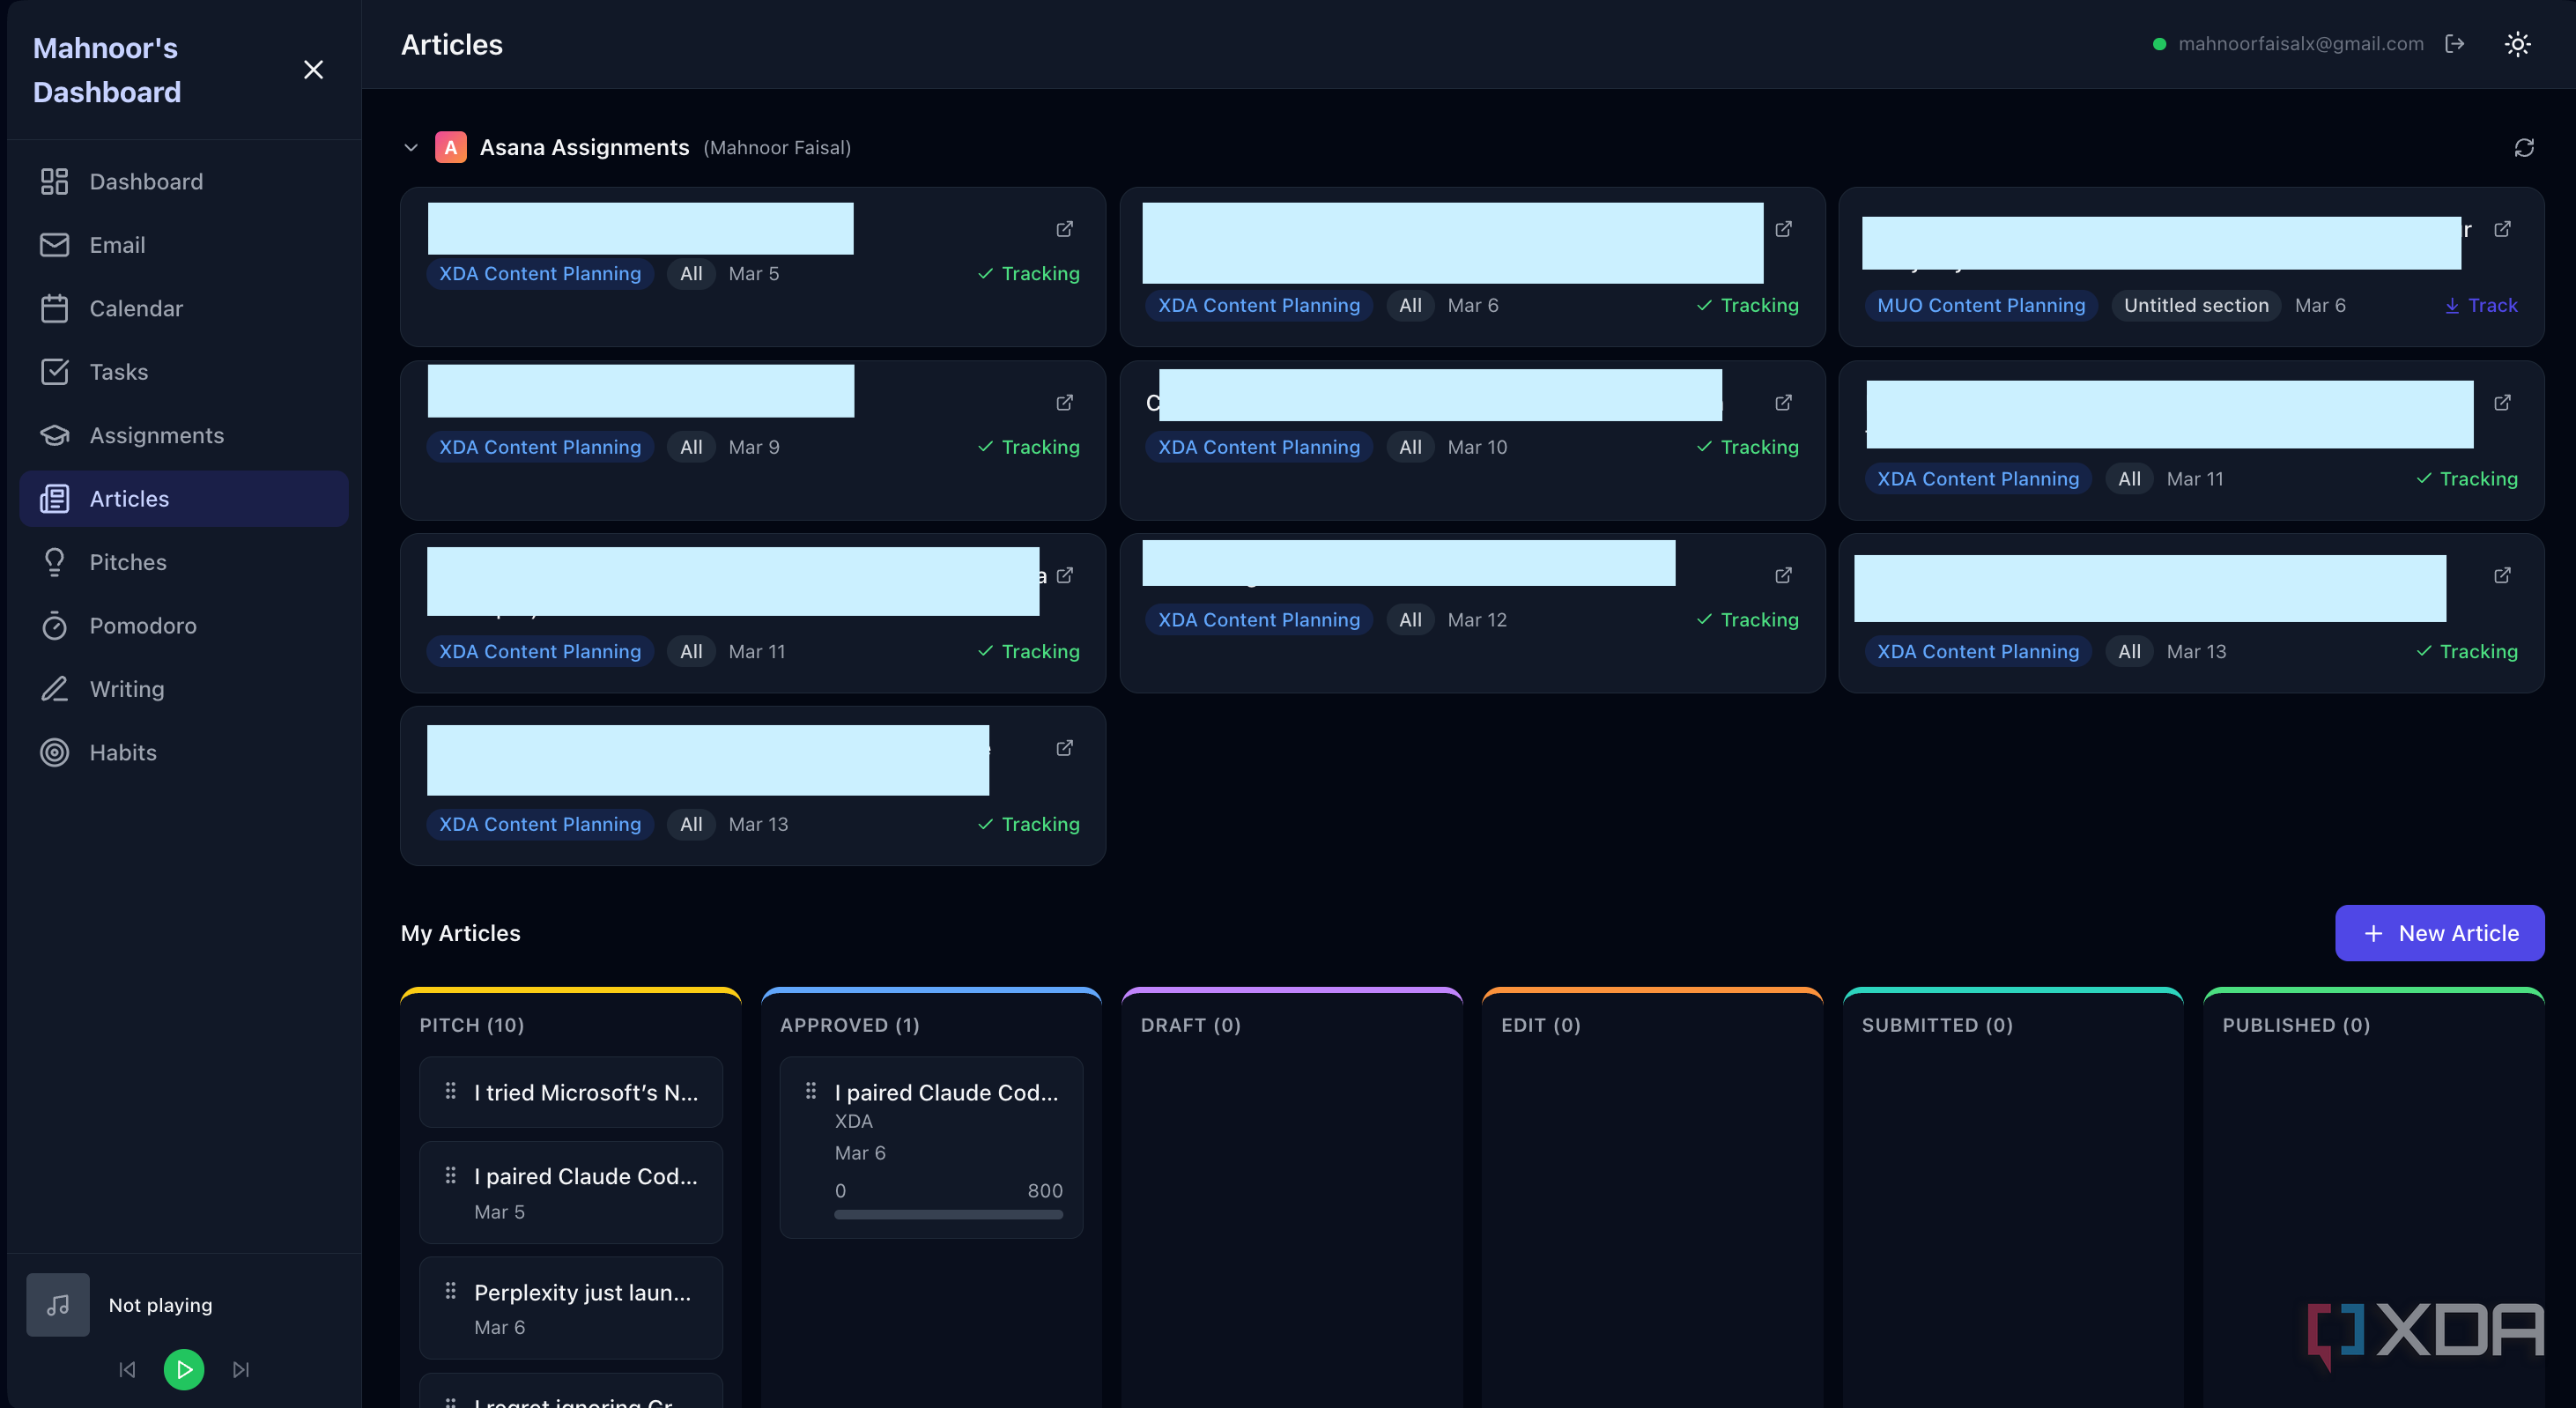Open external link on Mar 12 assignment card
The height and width of the screenshot is (1408, 2576).
point(1783,575)
